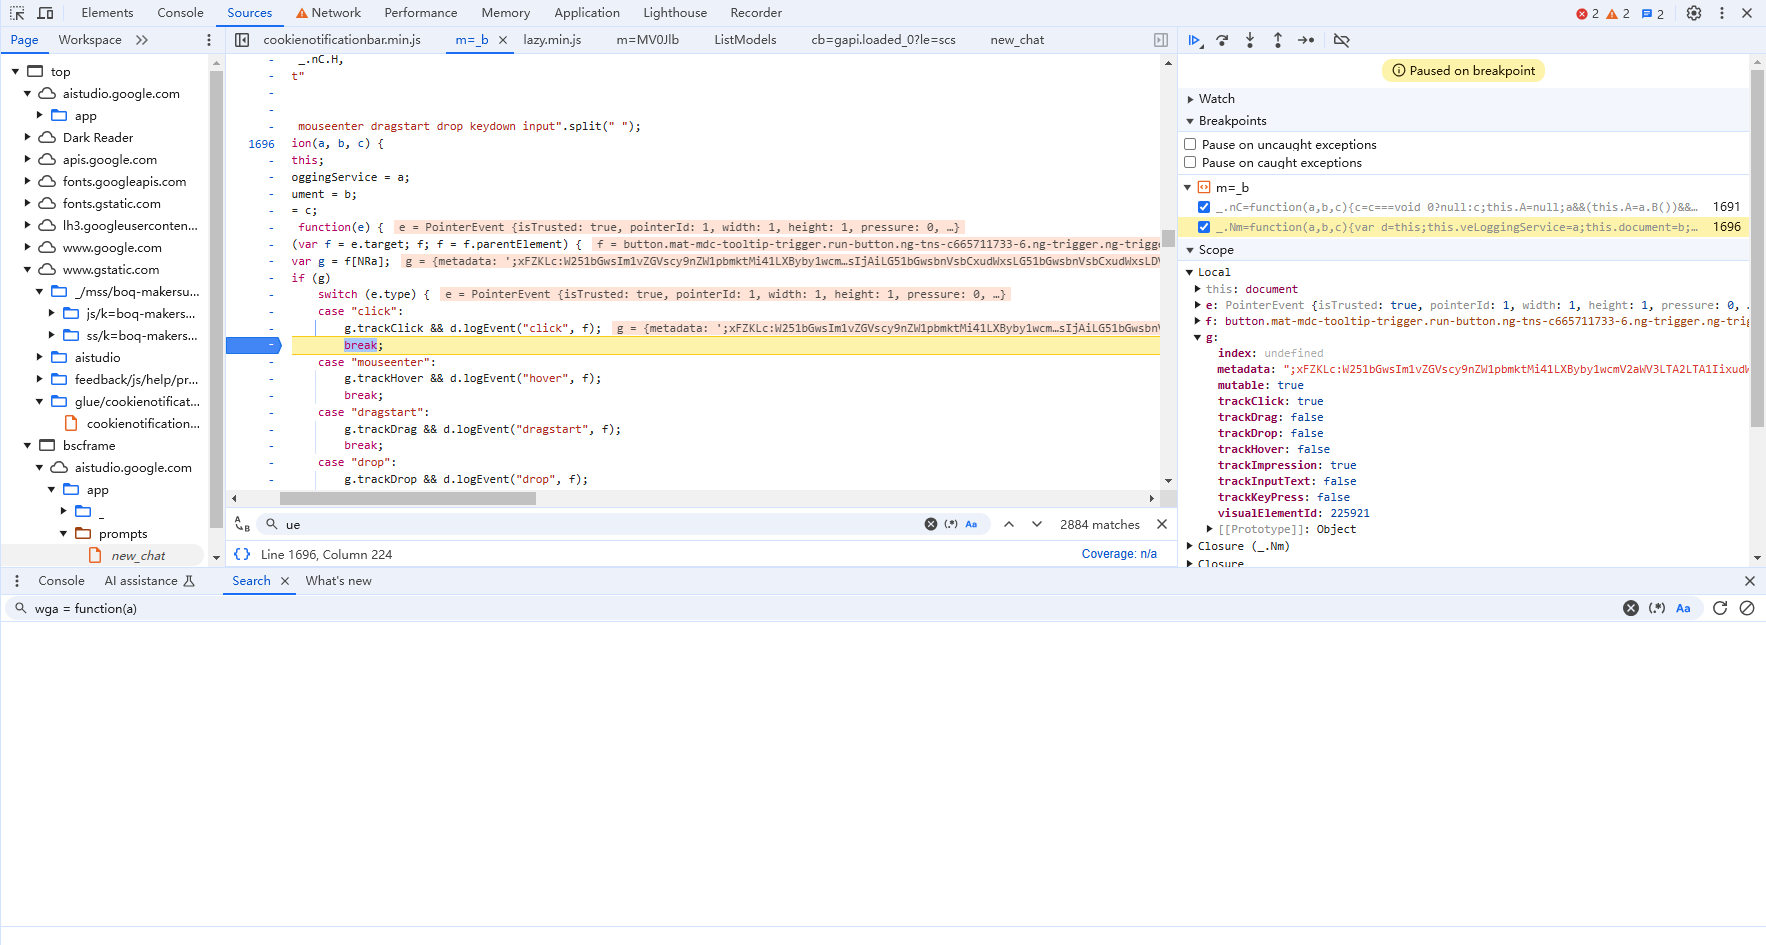Open the lazy.min.js file tab
The height and width of the screenshot is (945, 1766).
(x=552, y=40)
